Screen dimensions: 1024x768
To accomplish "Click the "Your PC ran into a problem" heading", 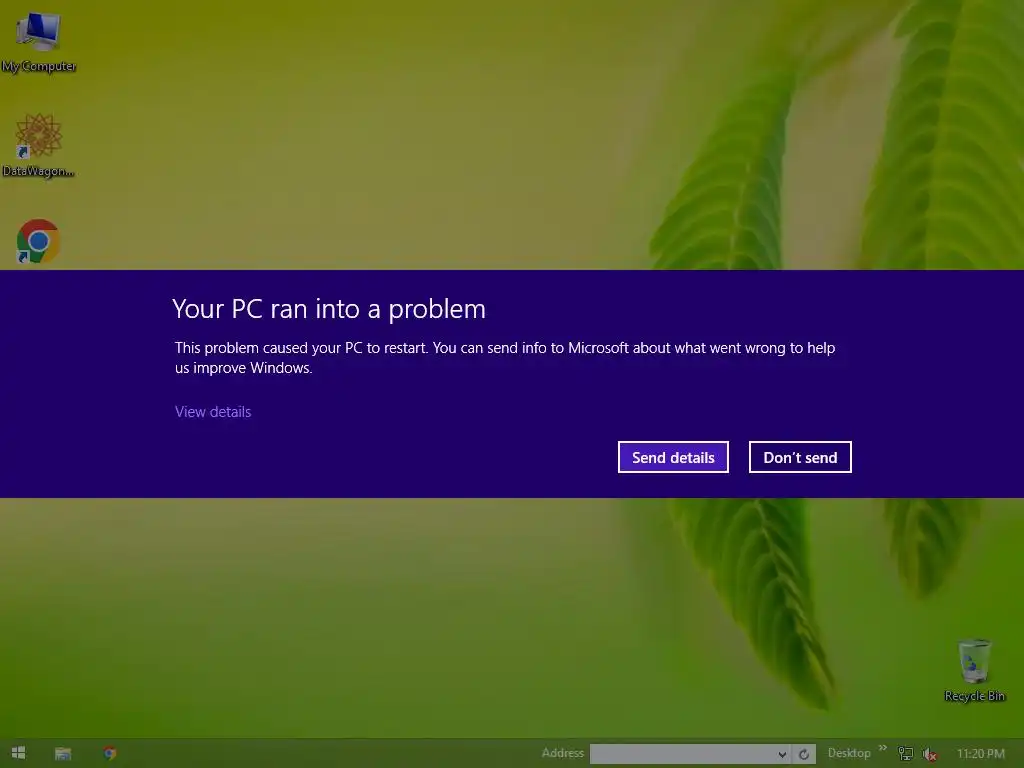I will tap(329, 309).
